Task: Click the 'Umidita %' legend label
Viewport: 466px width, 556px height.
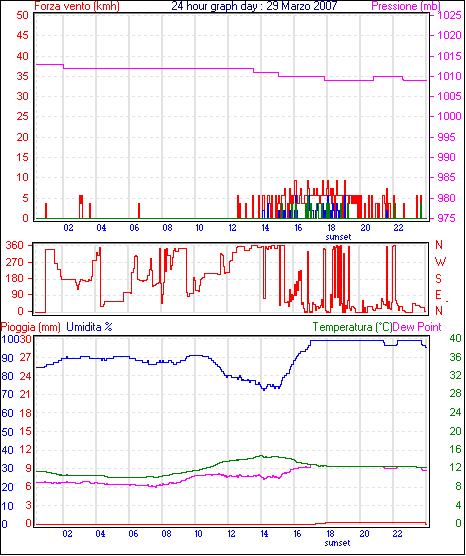Action: tap(89, 327)
